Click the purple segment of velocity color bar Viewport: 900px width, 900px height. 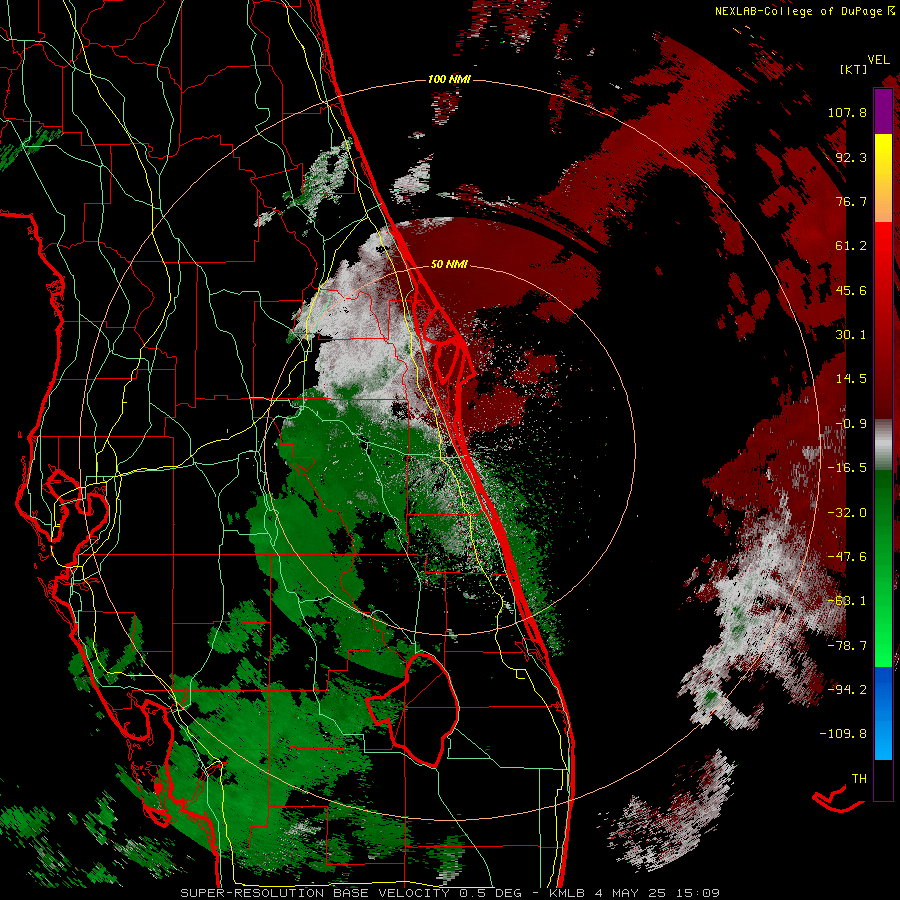[x=883, y=112]
